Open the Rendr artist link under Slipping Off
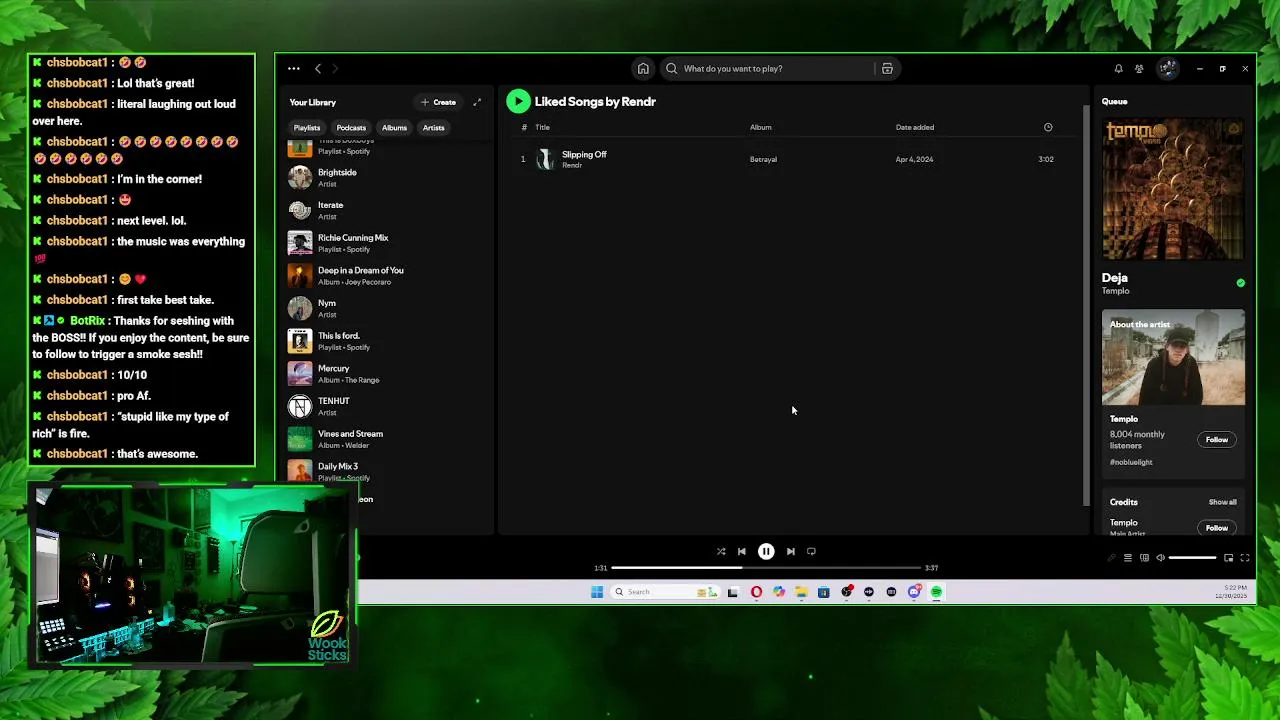The image size is (1280, 720). point(572,165)
